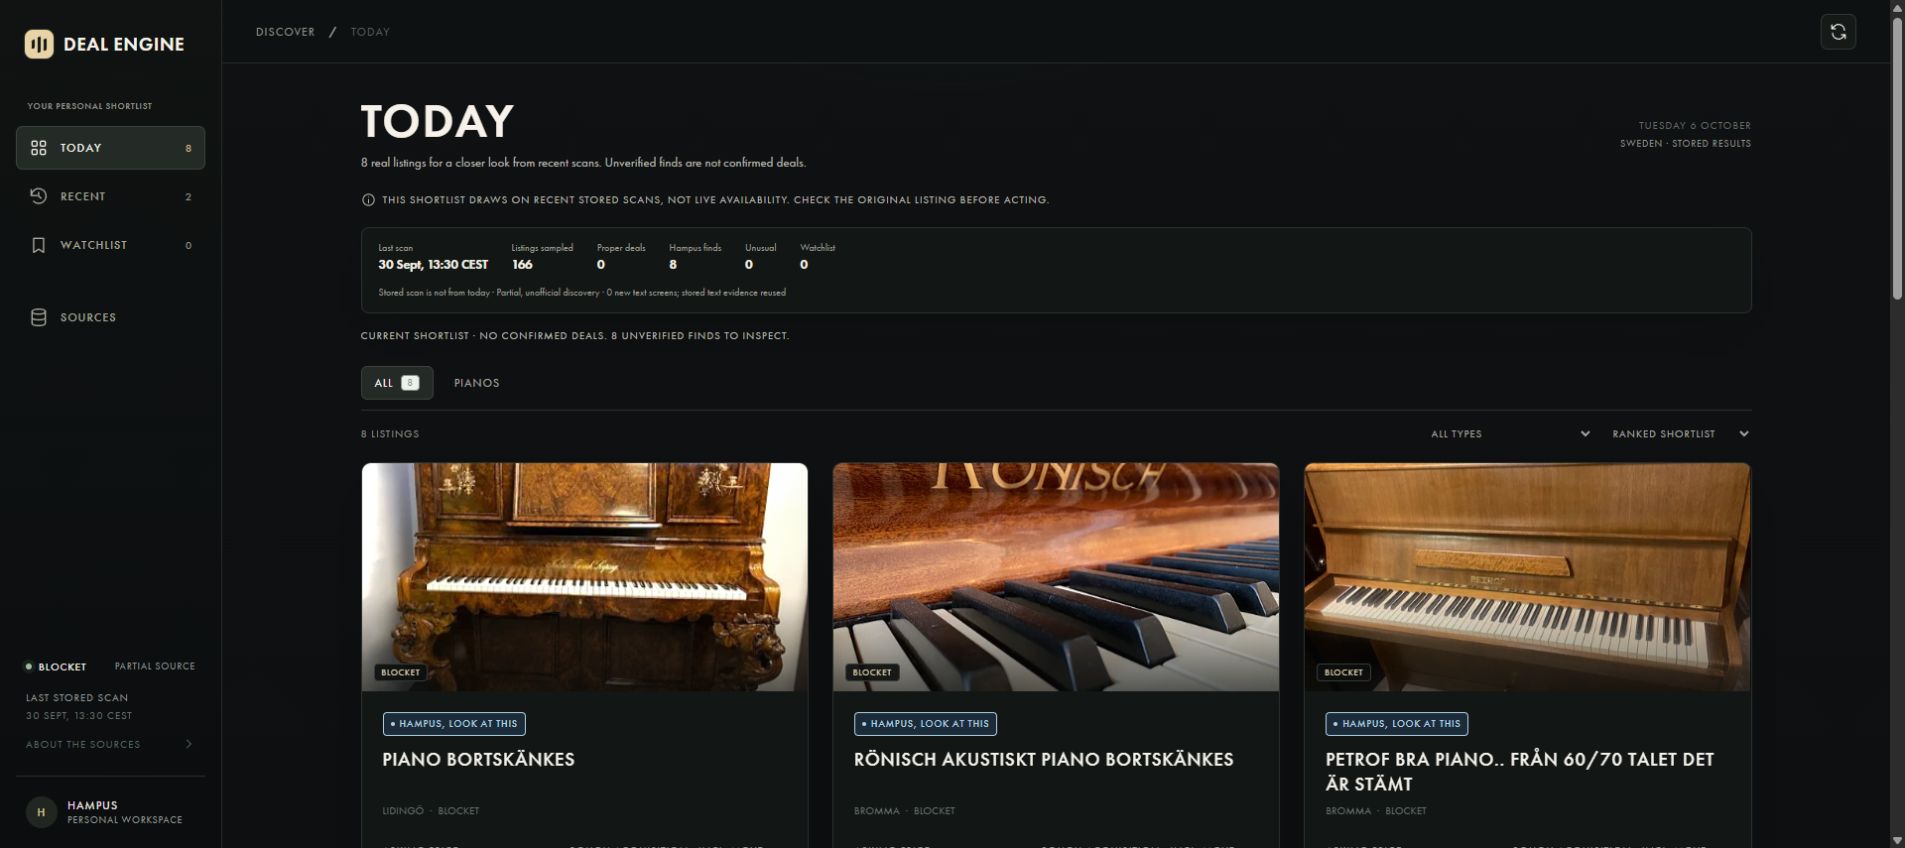
Task: Click the Recent history icon
Action: point(39,196)
